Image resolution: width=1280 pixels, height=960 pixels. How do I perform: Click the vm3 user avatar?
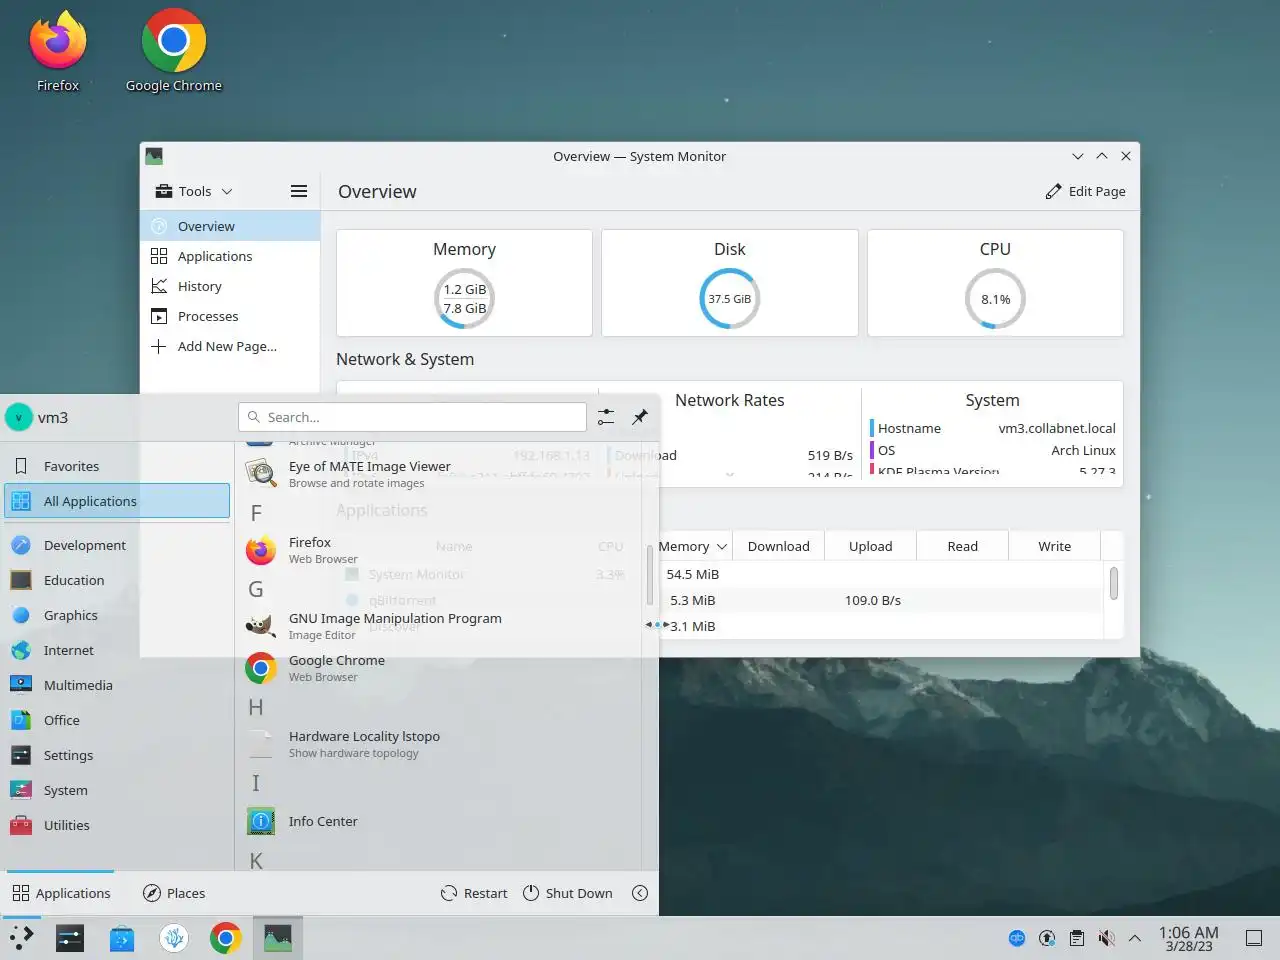click(19, 417)
